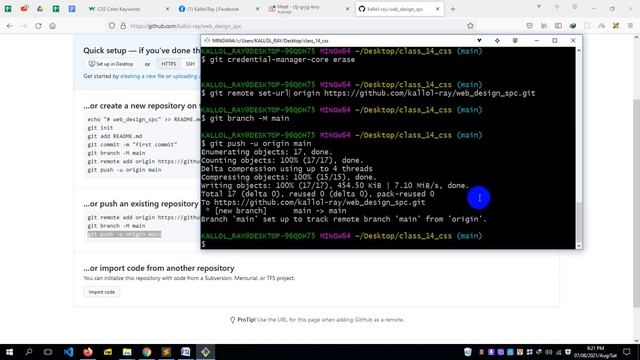The width and height of the screenshot is (640, 360).
Task: View site security padlock info
Action: (x=123, y=26)
